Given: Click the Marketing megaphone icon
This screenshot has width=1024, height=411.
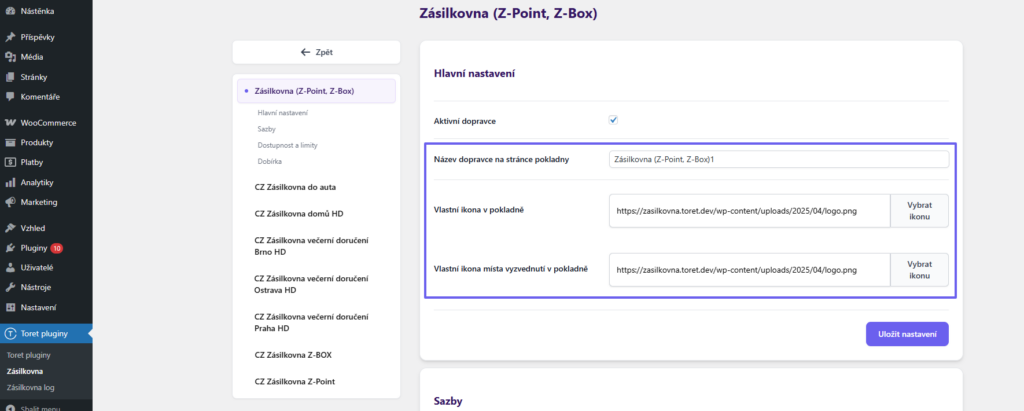Looking at the screenshot, I should click(10, 202).
